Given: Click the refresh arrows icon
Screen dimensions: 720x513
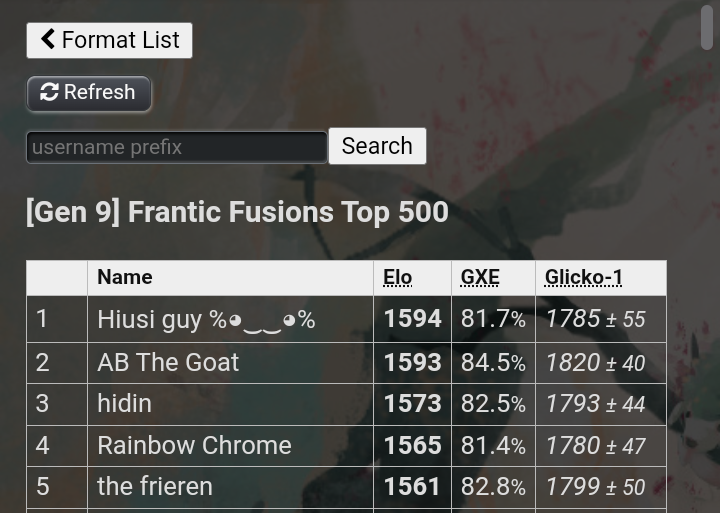Looking at the screenshot, I should point(49,93).
